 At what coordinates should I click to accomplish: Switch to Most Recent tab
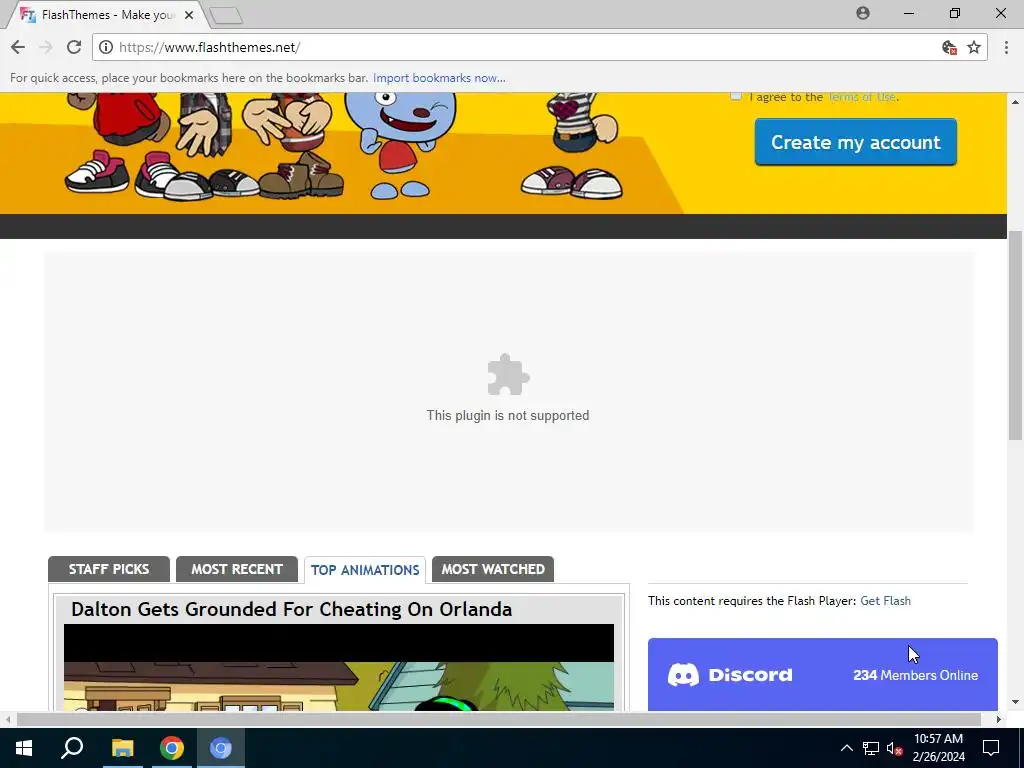click(237, 569)
